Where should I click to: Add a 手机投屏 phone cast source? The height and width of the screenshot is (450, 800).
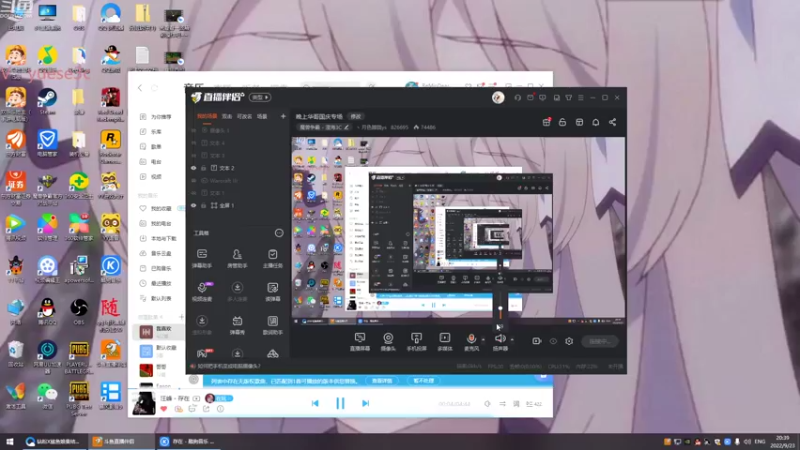click(416, 341)
